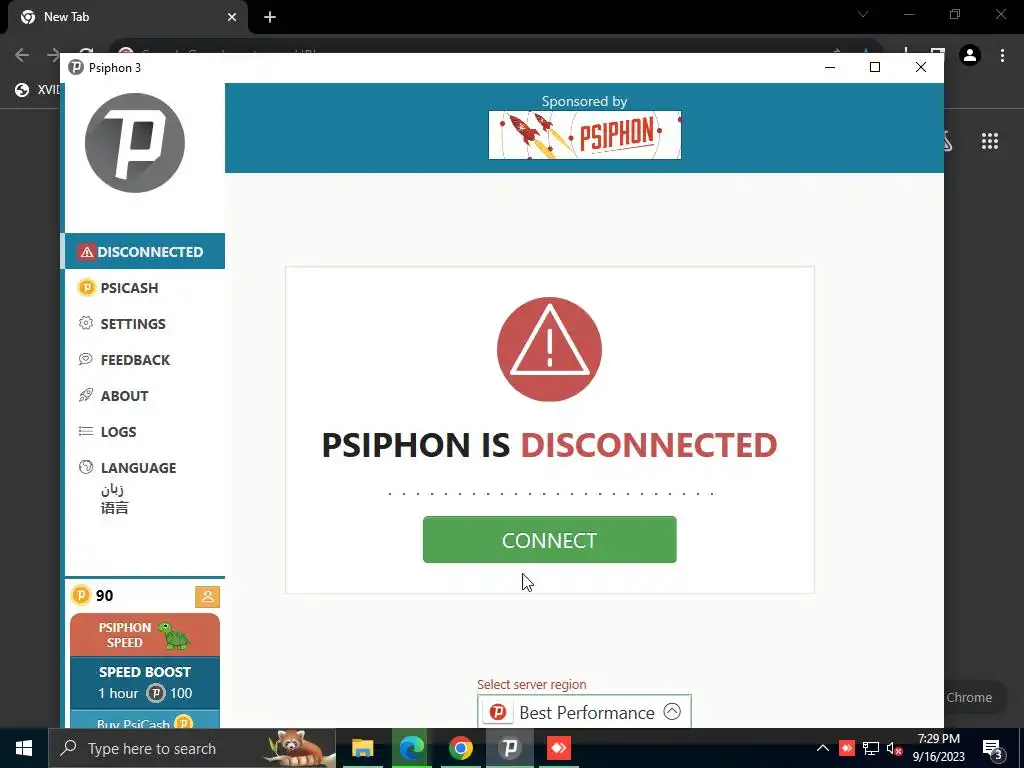The height and width of the screenshot is (768, 1024).
Task: Click Chrome back navigation arrow
Action: pos(22,56)
